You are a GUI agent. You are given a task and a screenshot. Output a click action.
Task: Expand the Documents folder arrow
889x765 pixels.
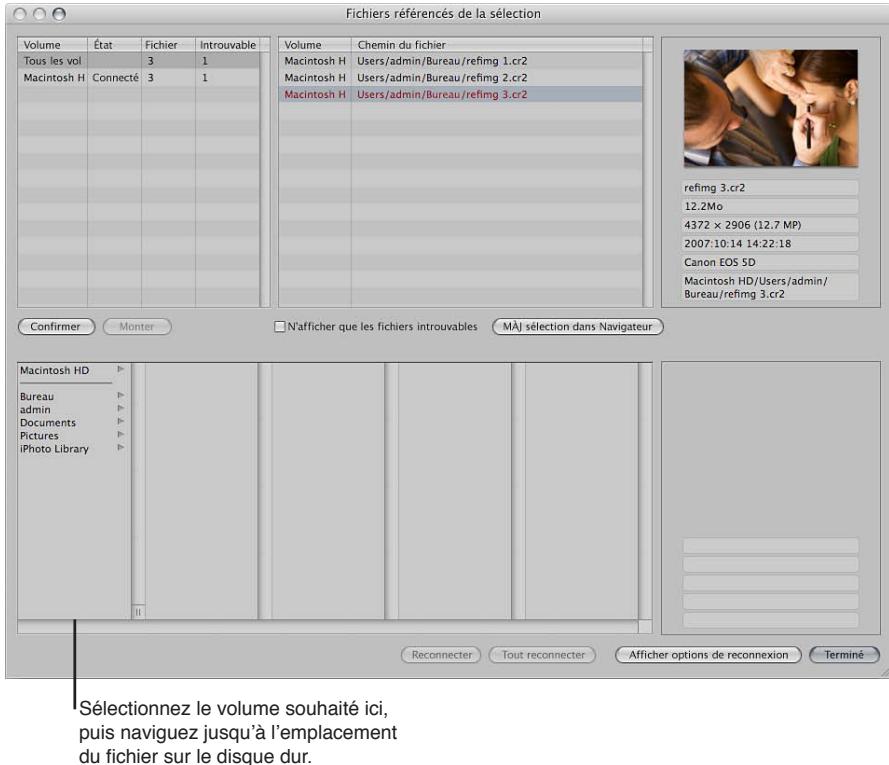(x=120, y=421)
